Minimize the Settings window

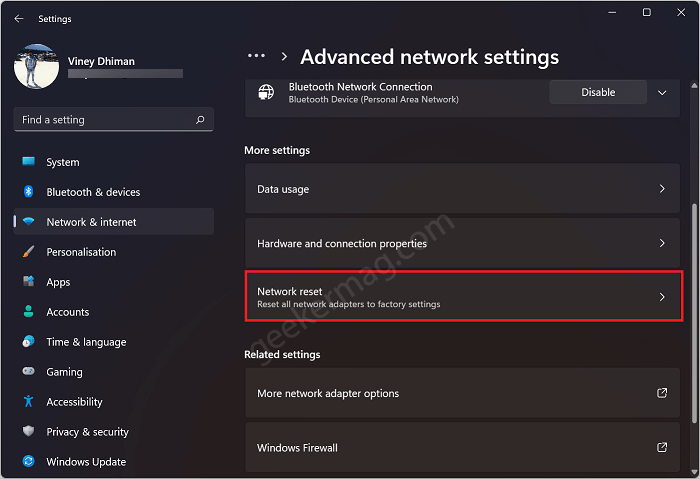coord(612,12)
